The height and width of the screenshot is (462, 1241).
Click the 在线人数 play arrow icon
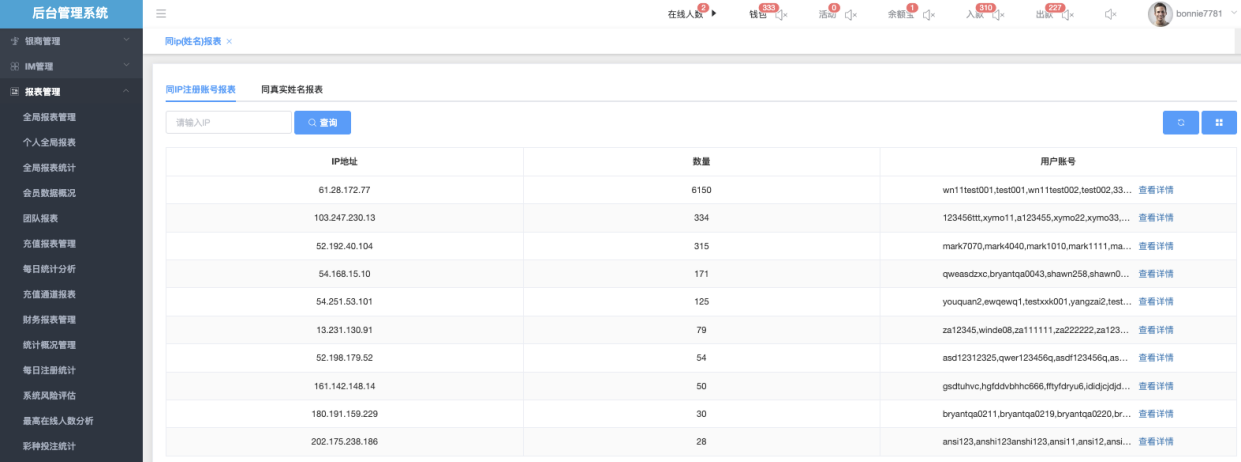click(x=714, y=14)
